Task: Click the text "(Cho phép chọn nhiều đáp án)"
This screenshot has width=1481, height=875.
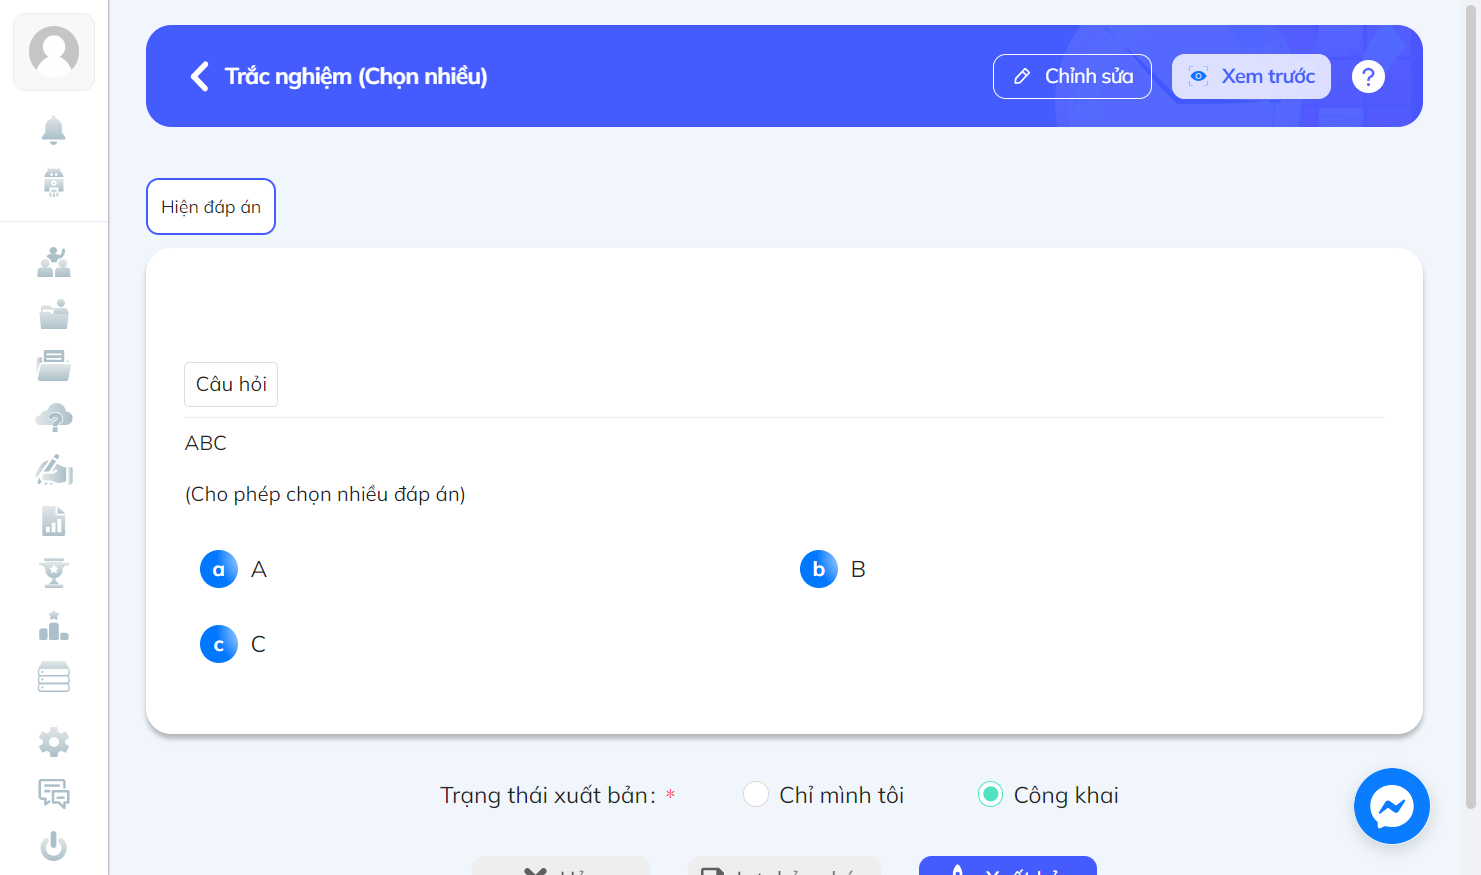Action: click(325, 494)
